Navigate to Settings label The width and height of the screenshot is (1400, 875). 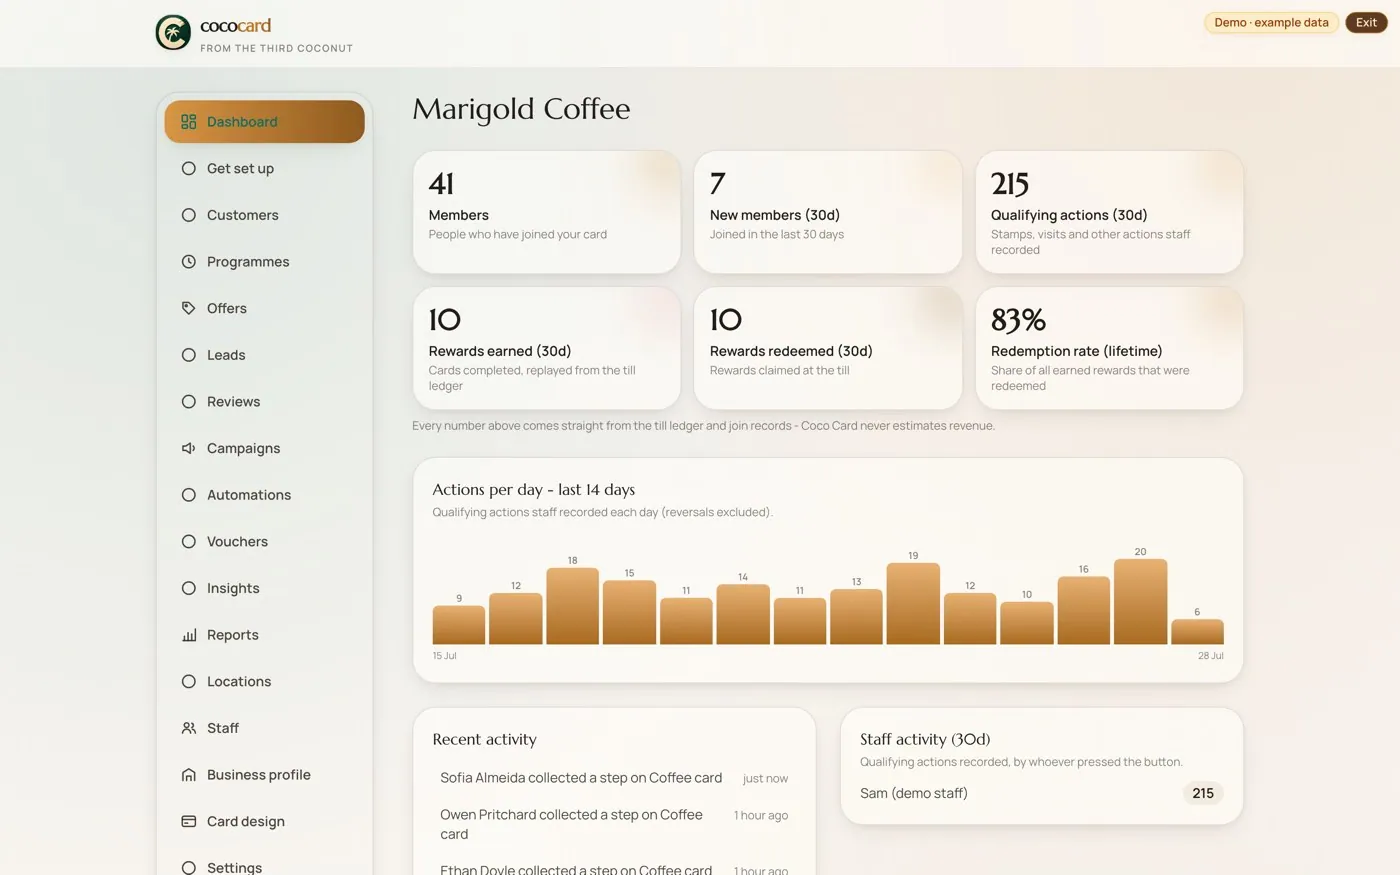(234, 867)
